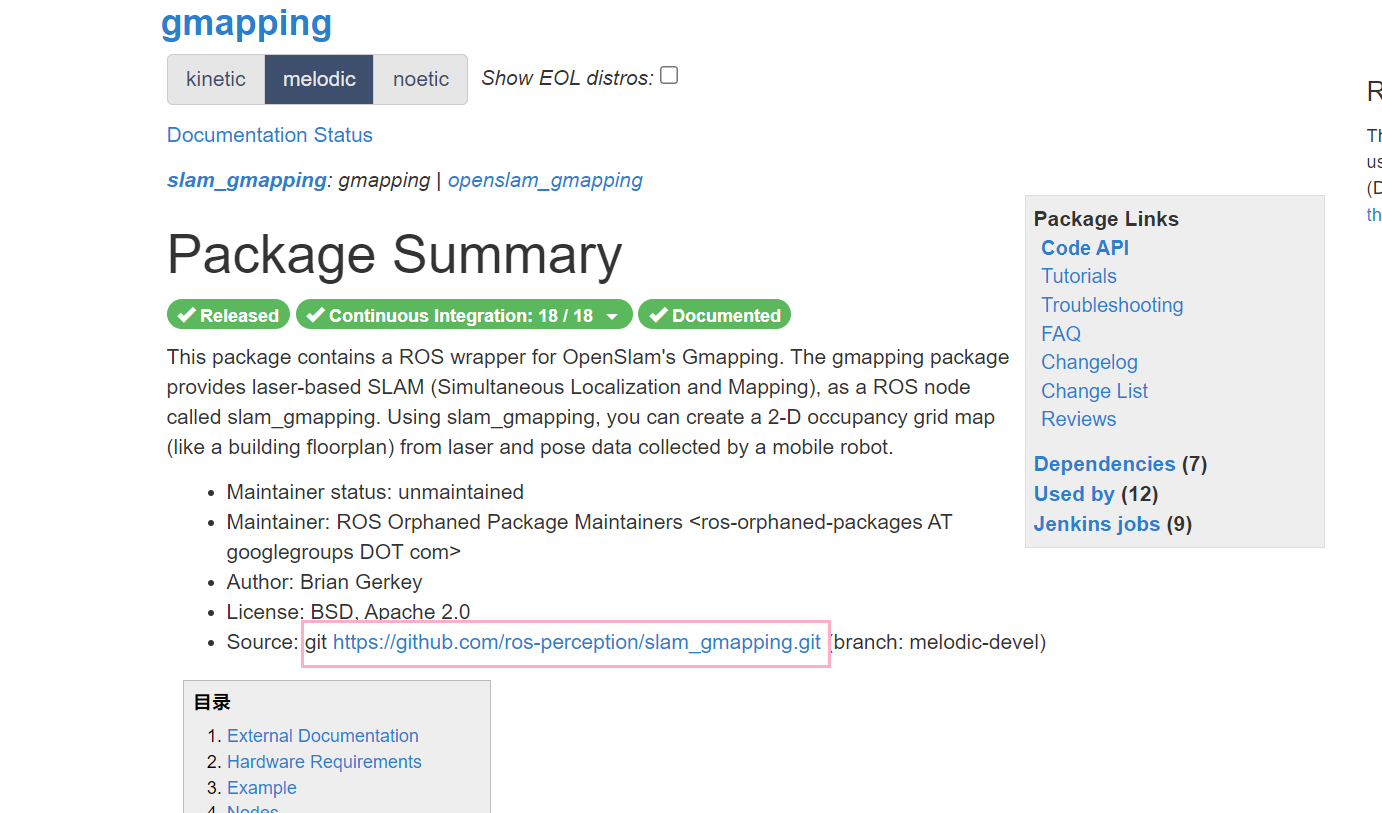Open the Tutorials package link
Image resolution: width=1382 pixels, height=813 pixels.
pos(1079,276)
